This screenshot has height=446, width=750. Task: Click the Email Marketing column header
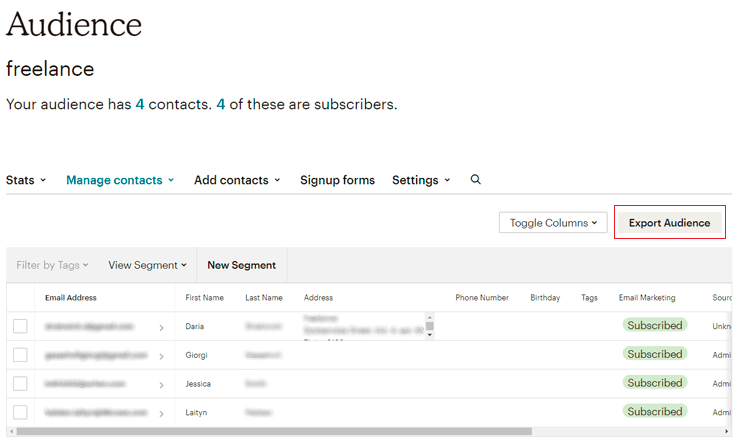pyautogui.click(x=647, y=298)
